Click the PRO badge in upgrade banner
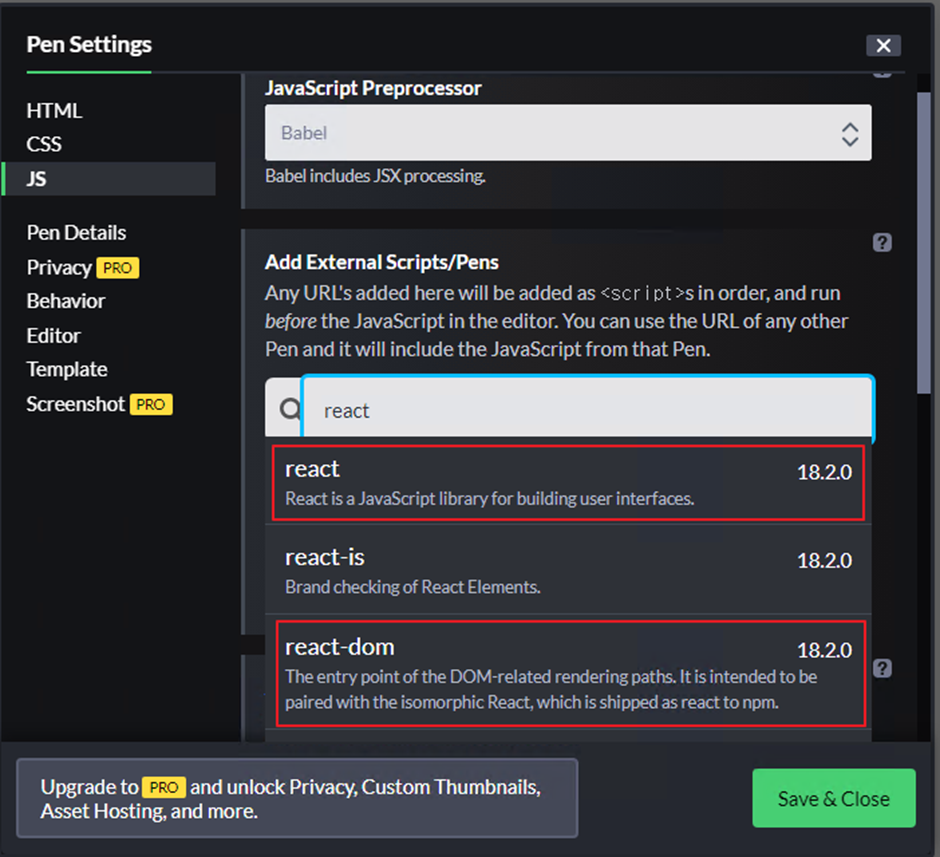 [164, 787]
